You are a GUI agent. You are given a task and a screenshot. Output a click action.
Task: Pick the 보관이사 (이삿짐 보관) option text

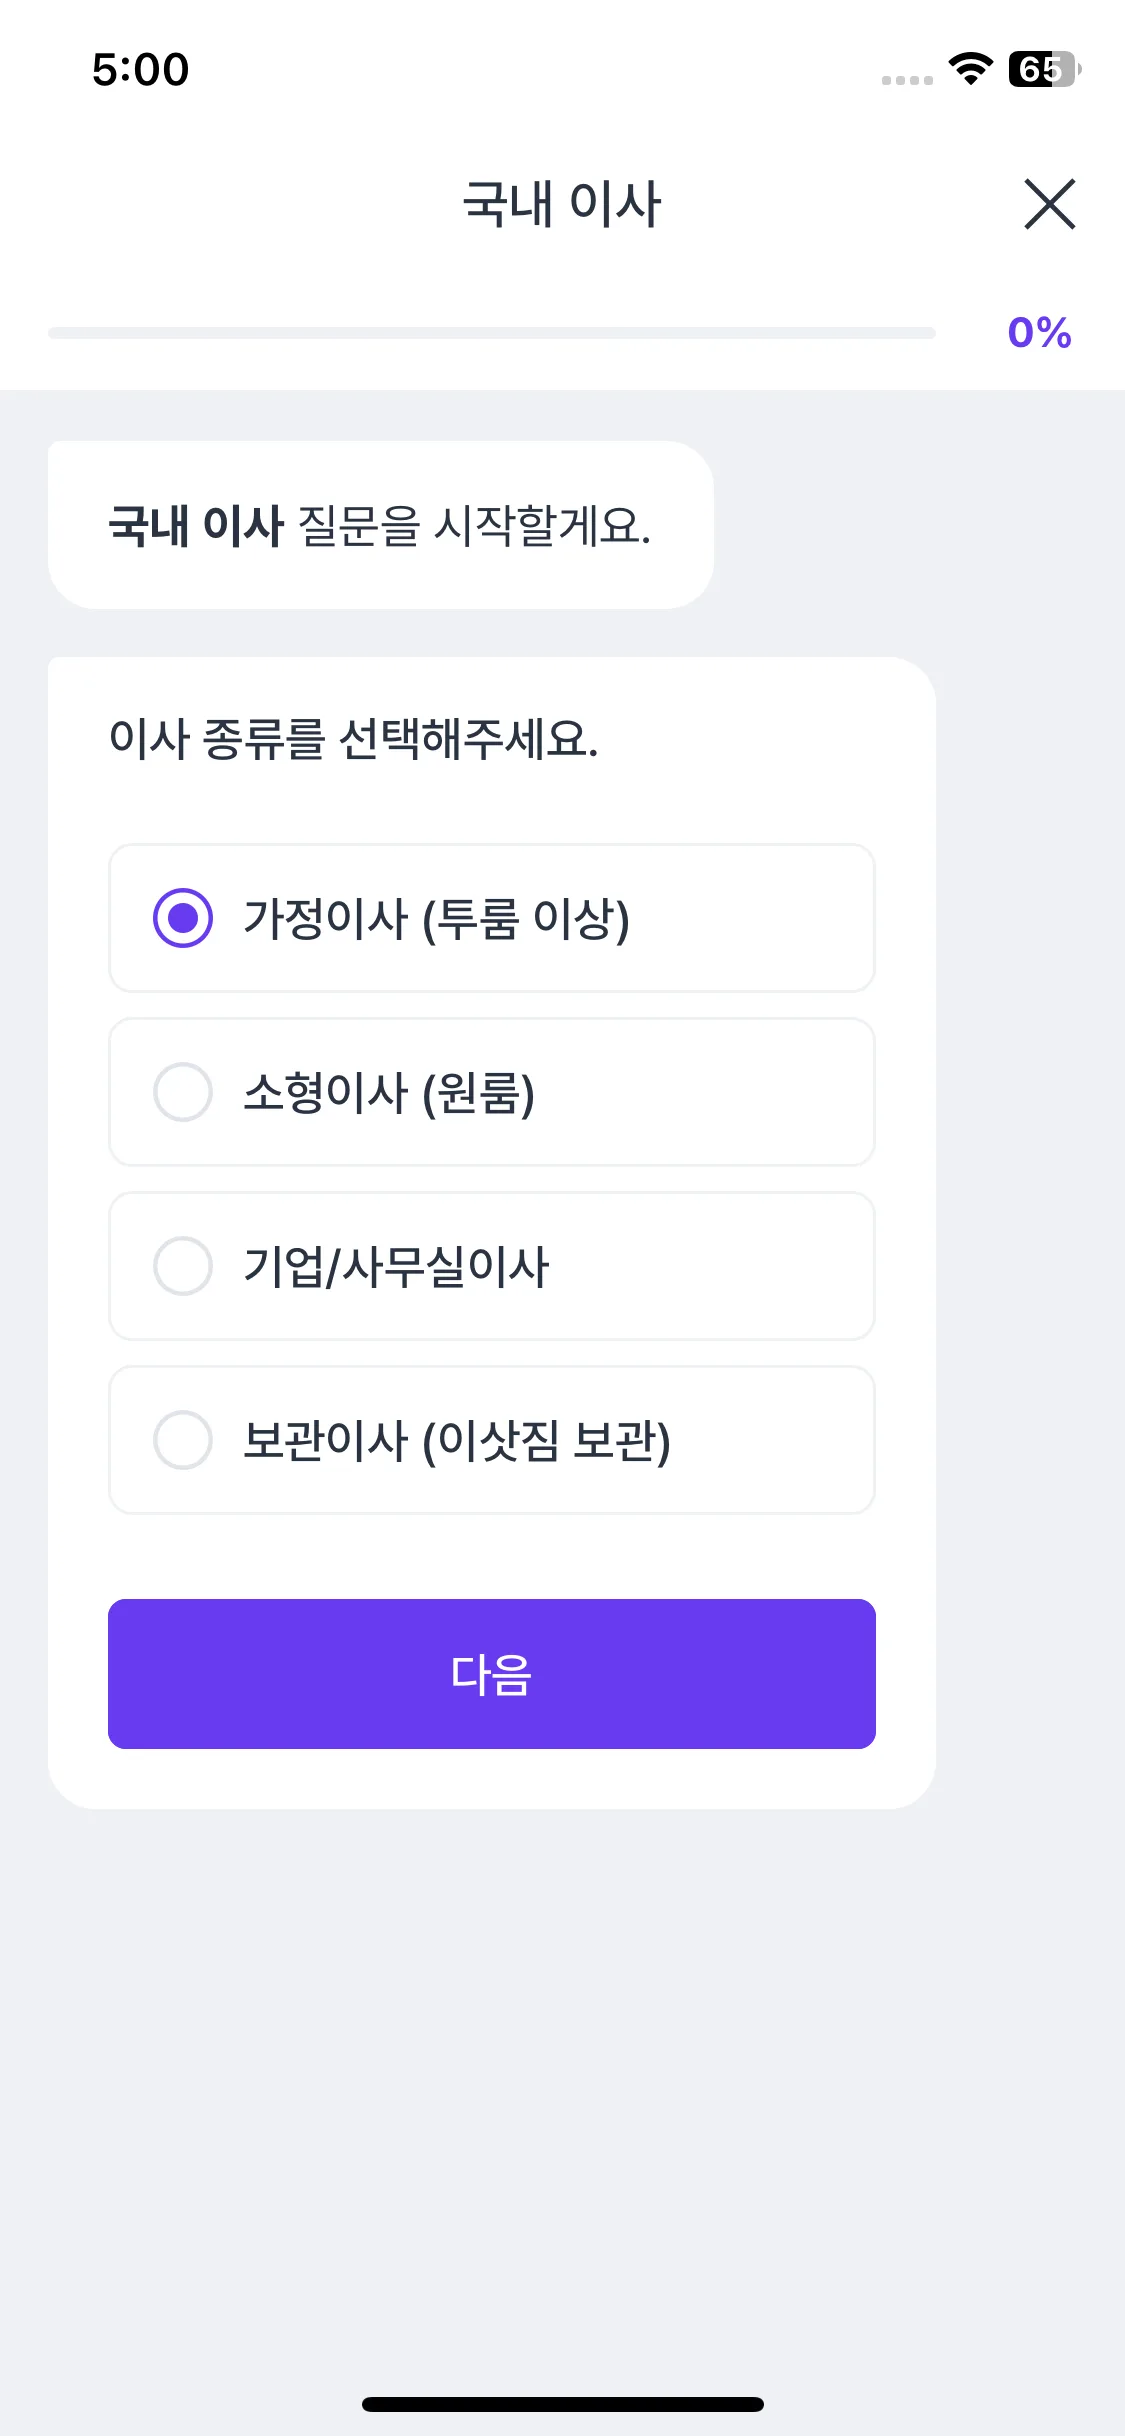(x=456, y=1441)
